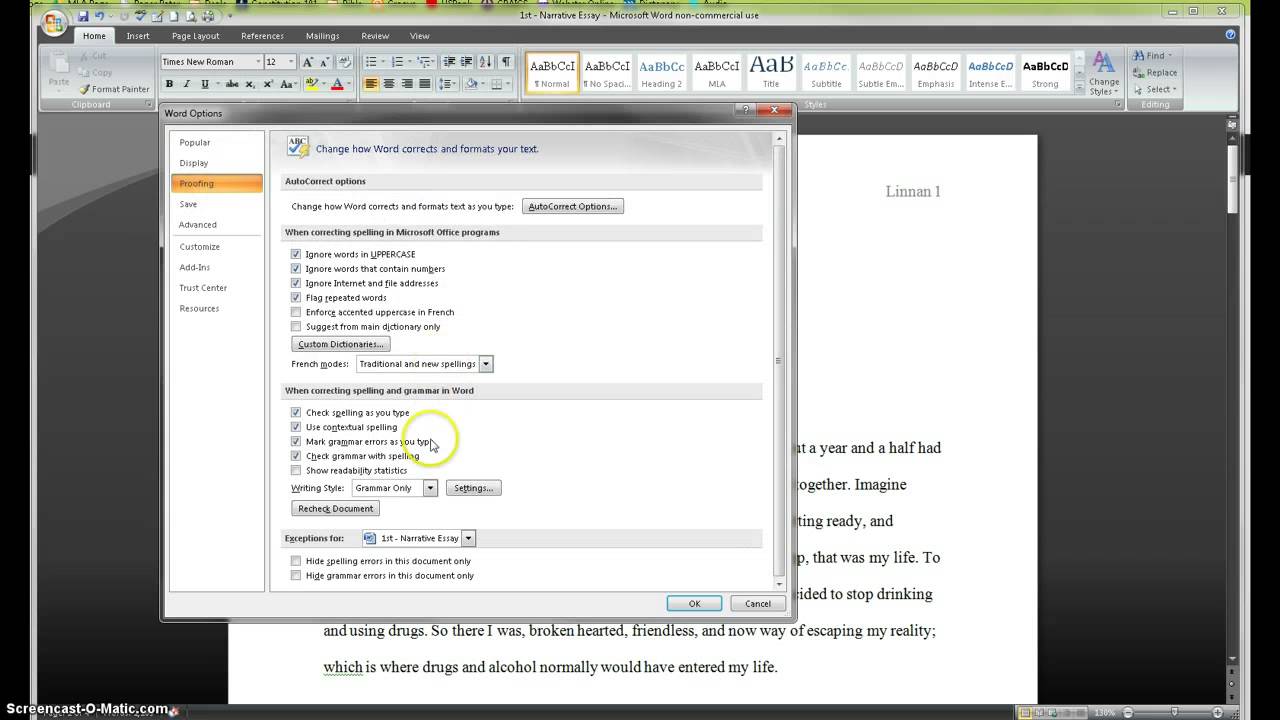Click the Align Right icon
The width and height of the screenshot is (1280, 720).
pos(407,84)
